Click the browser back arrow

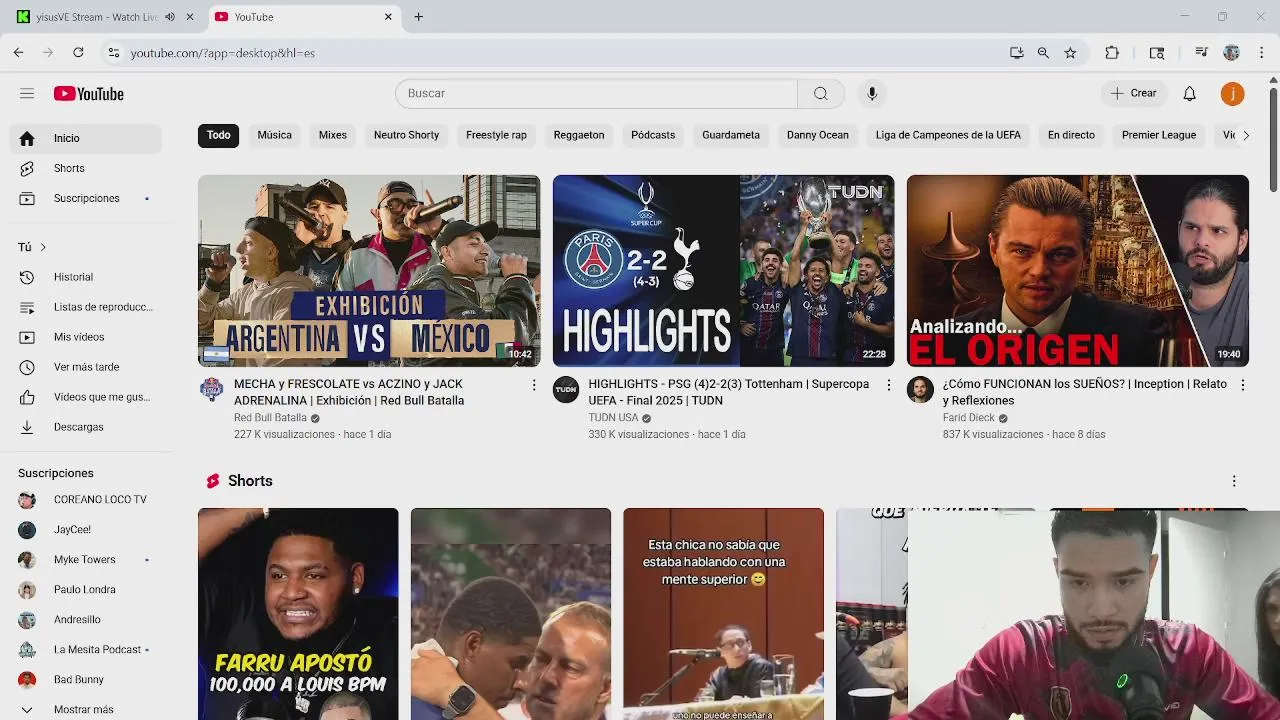[x=19, y=52]
